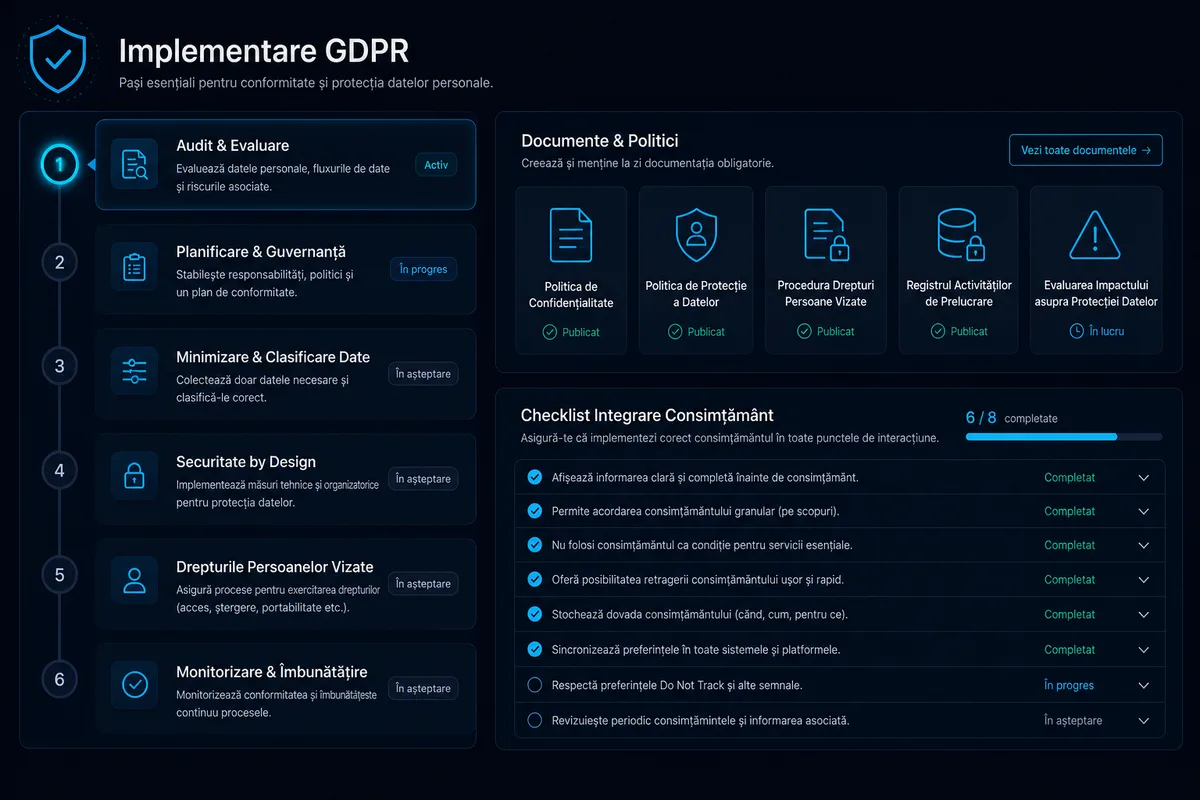
Task: Click the Drepturile Persoanelor Vizate person icon
Action: pyautogui.click(x=134, y=580)
